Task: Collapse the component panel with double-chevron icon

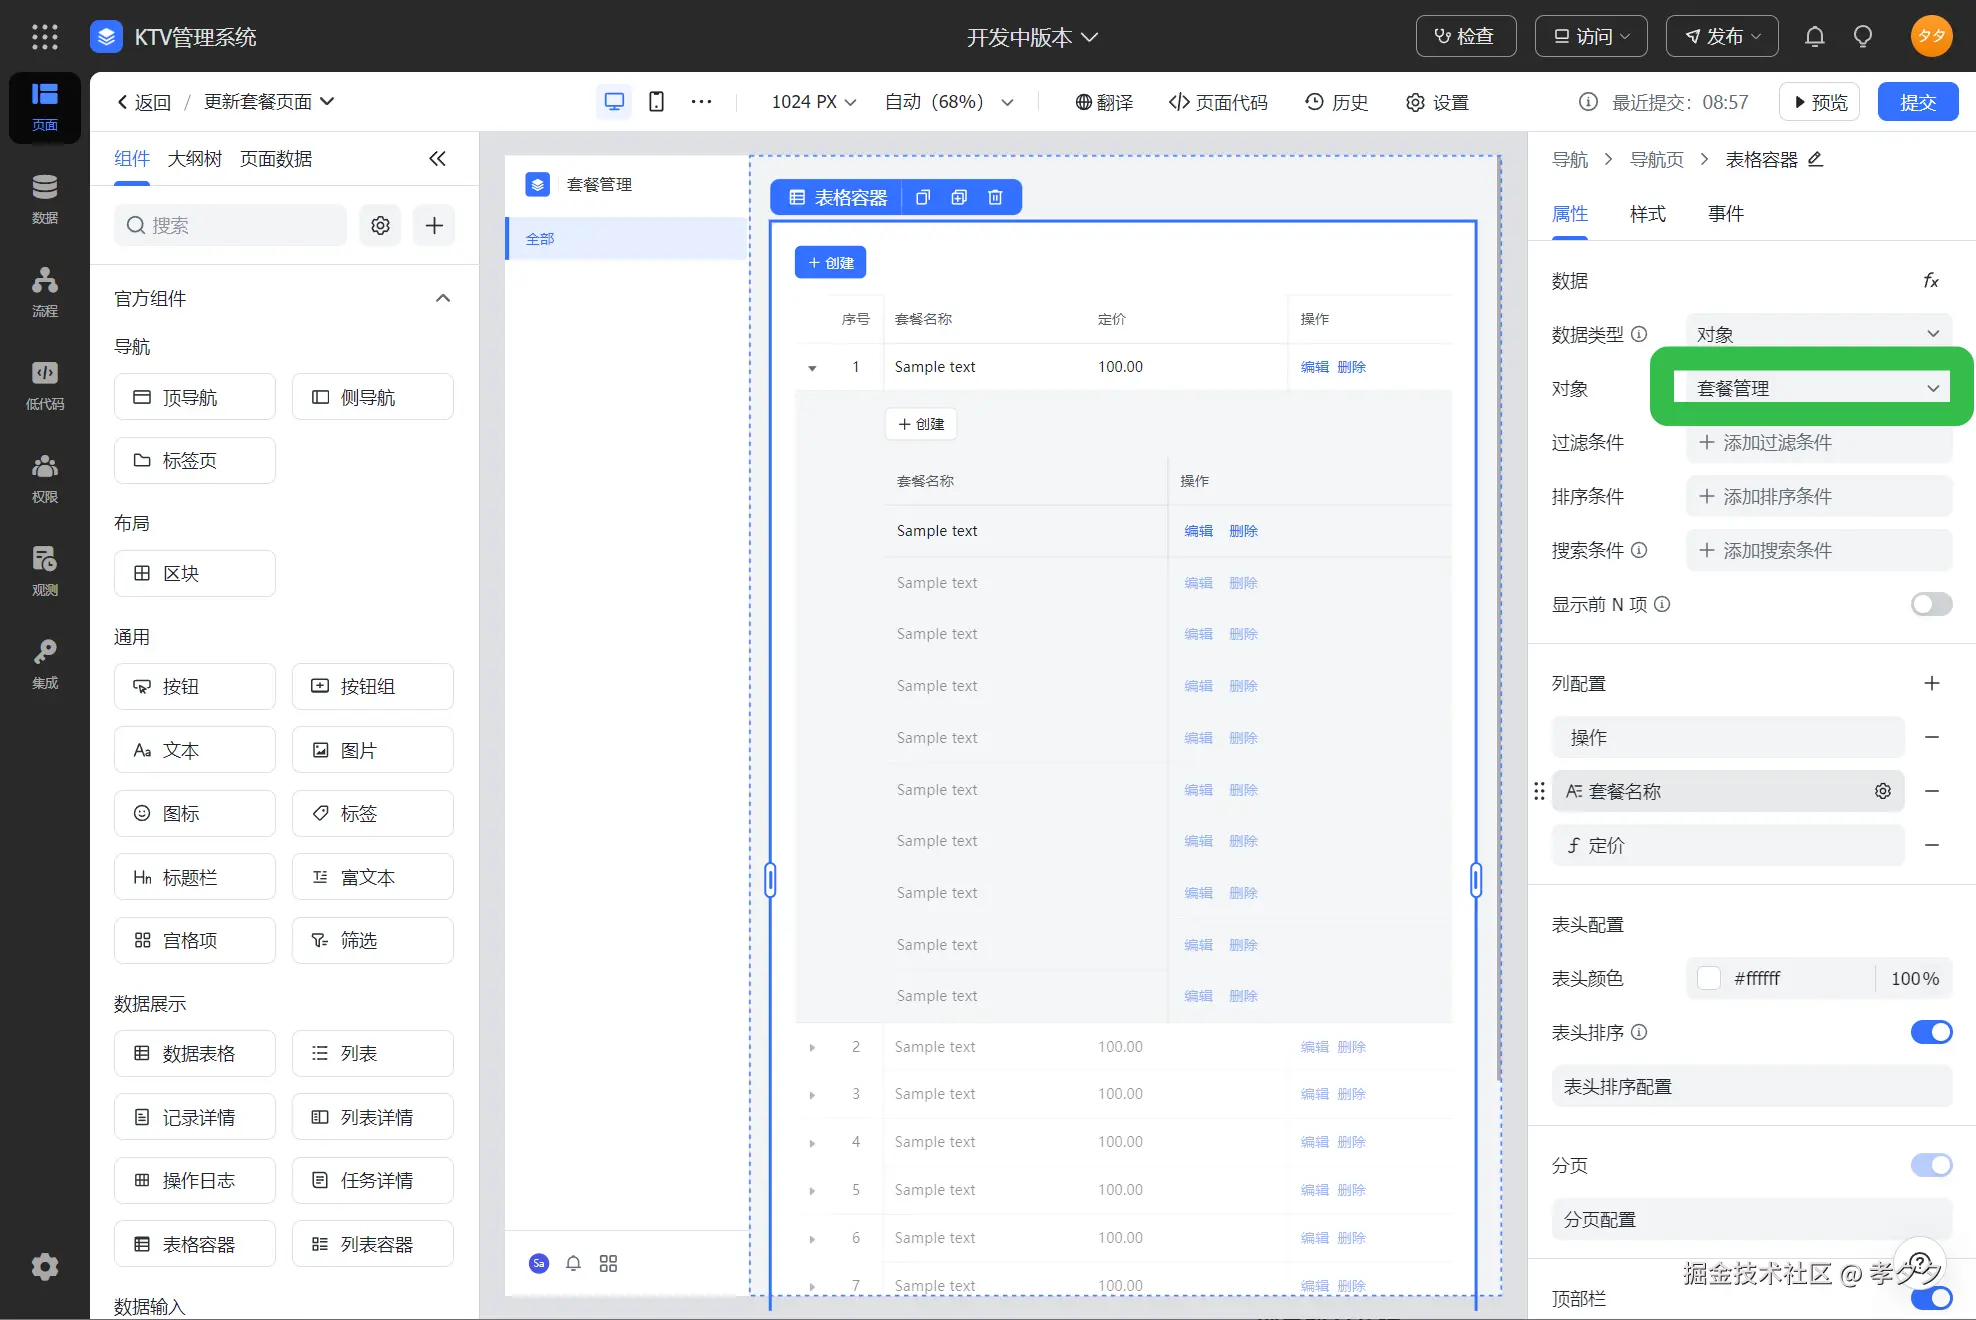Action: point(437,158)
